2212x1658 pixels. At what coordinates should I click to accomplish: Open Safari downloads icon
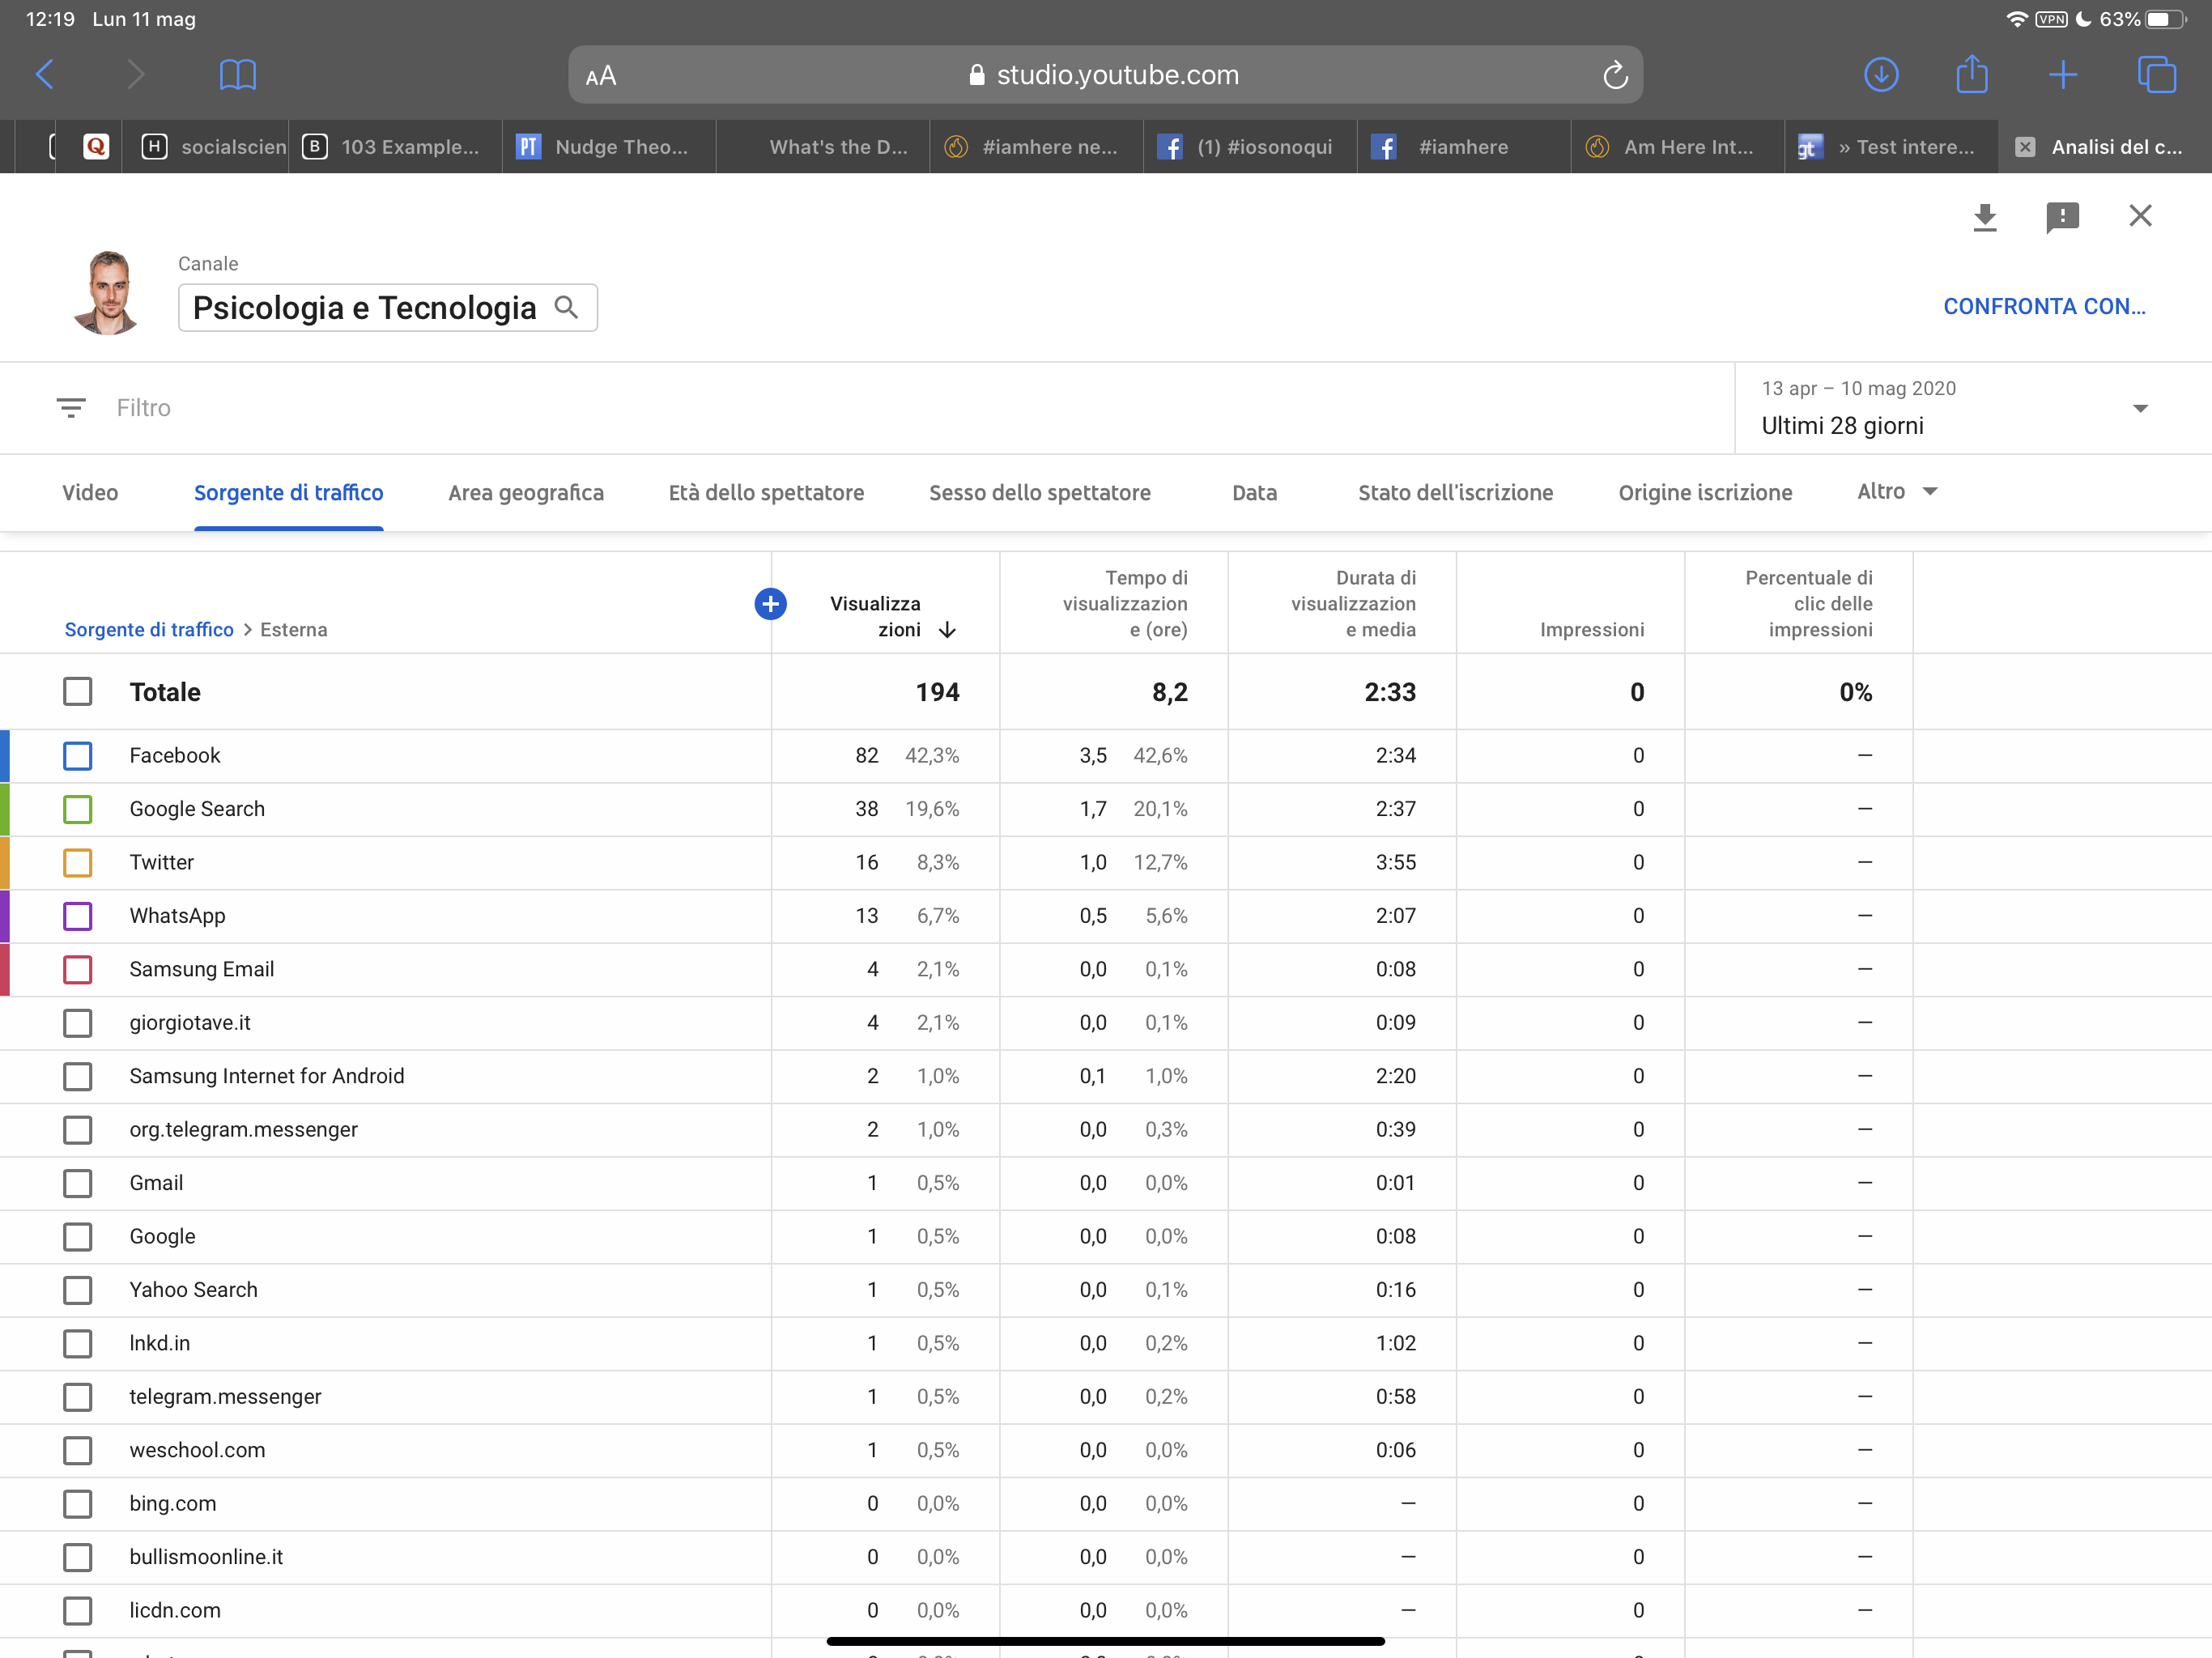[1881, 75]
